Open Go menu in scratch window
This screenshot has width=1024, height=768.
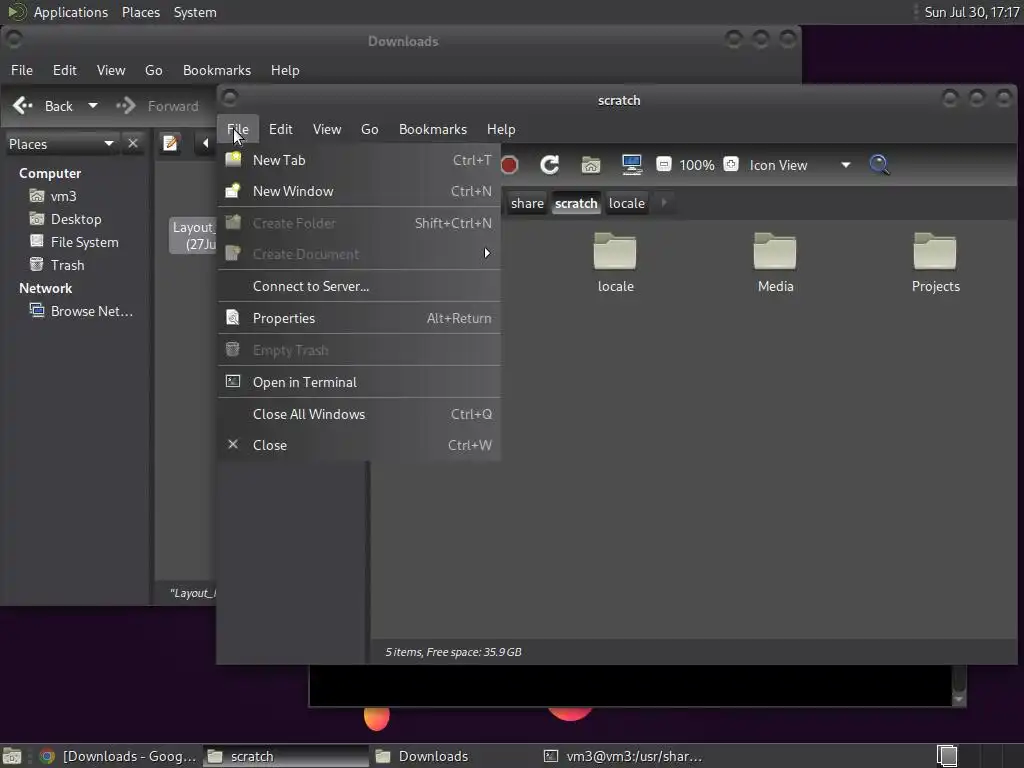[x=370, y=129]
